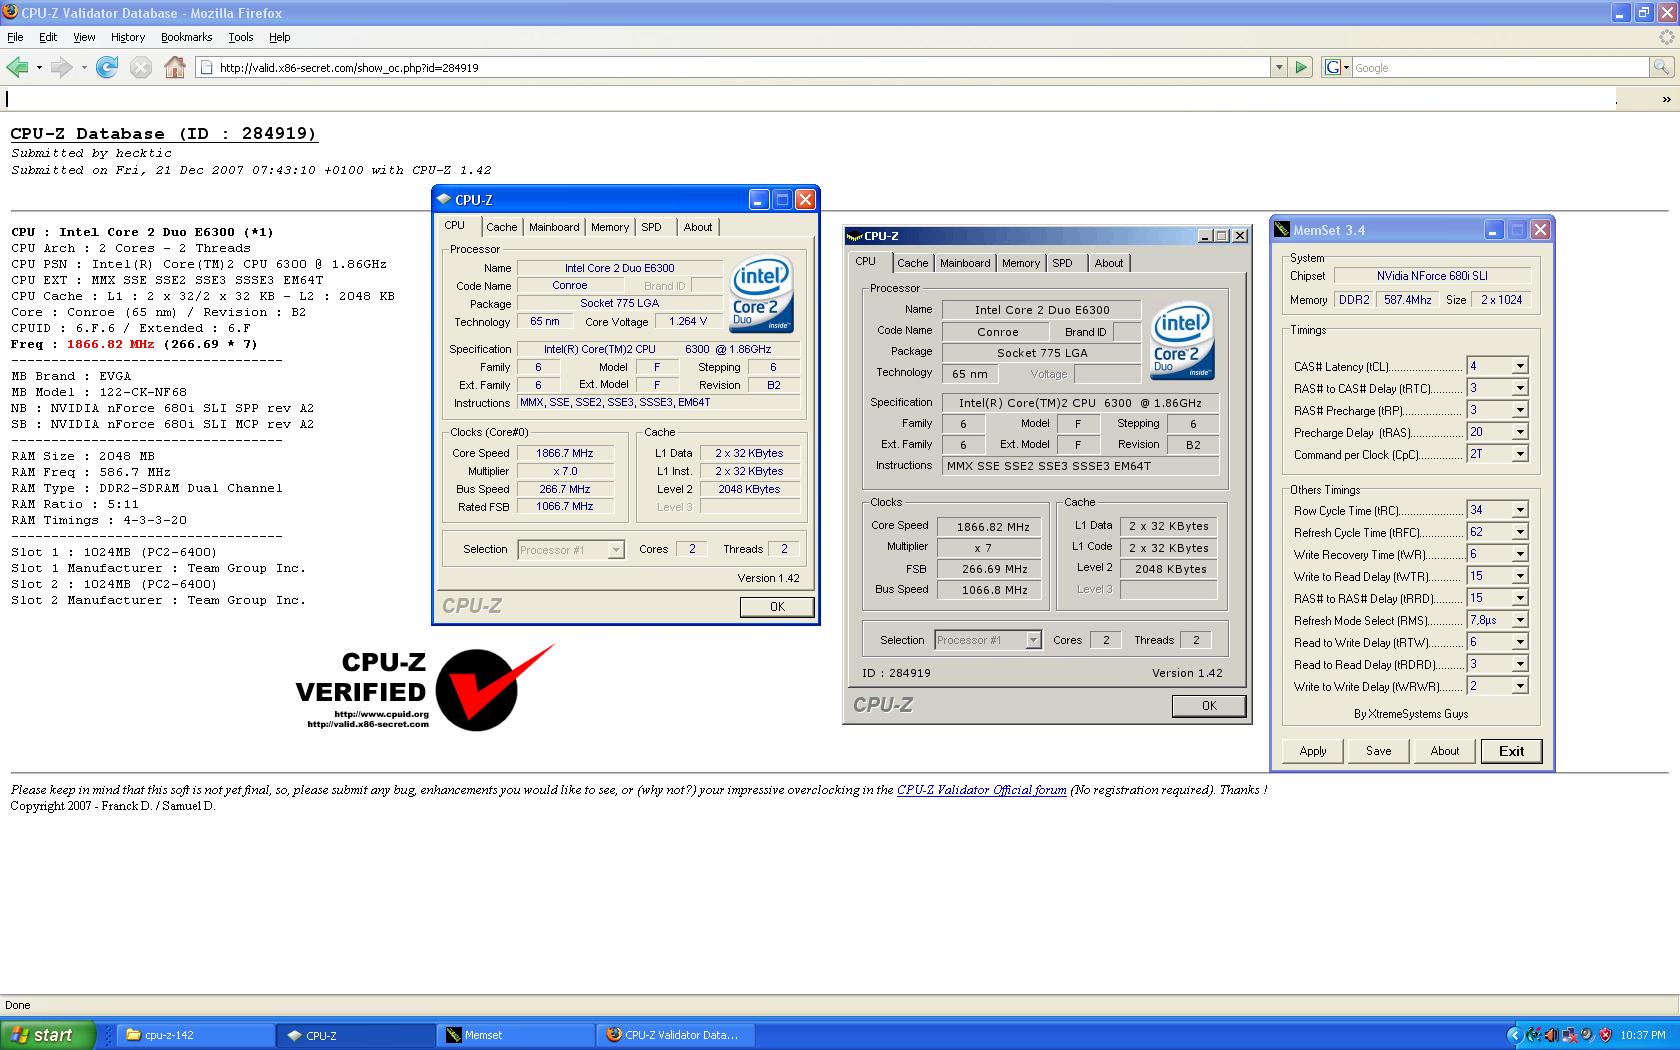Open Write to Read Delay (tWTR) dropdown

point(1519,576)
